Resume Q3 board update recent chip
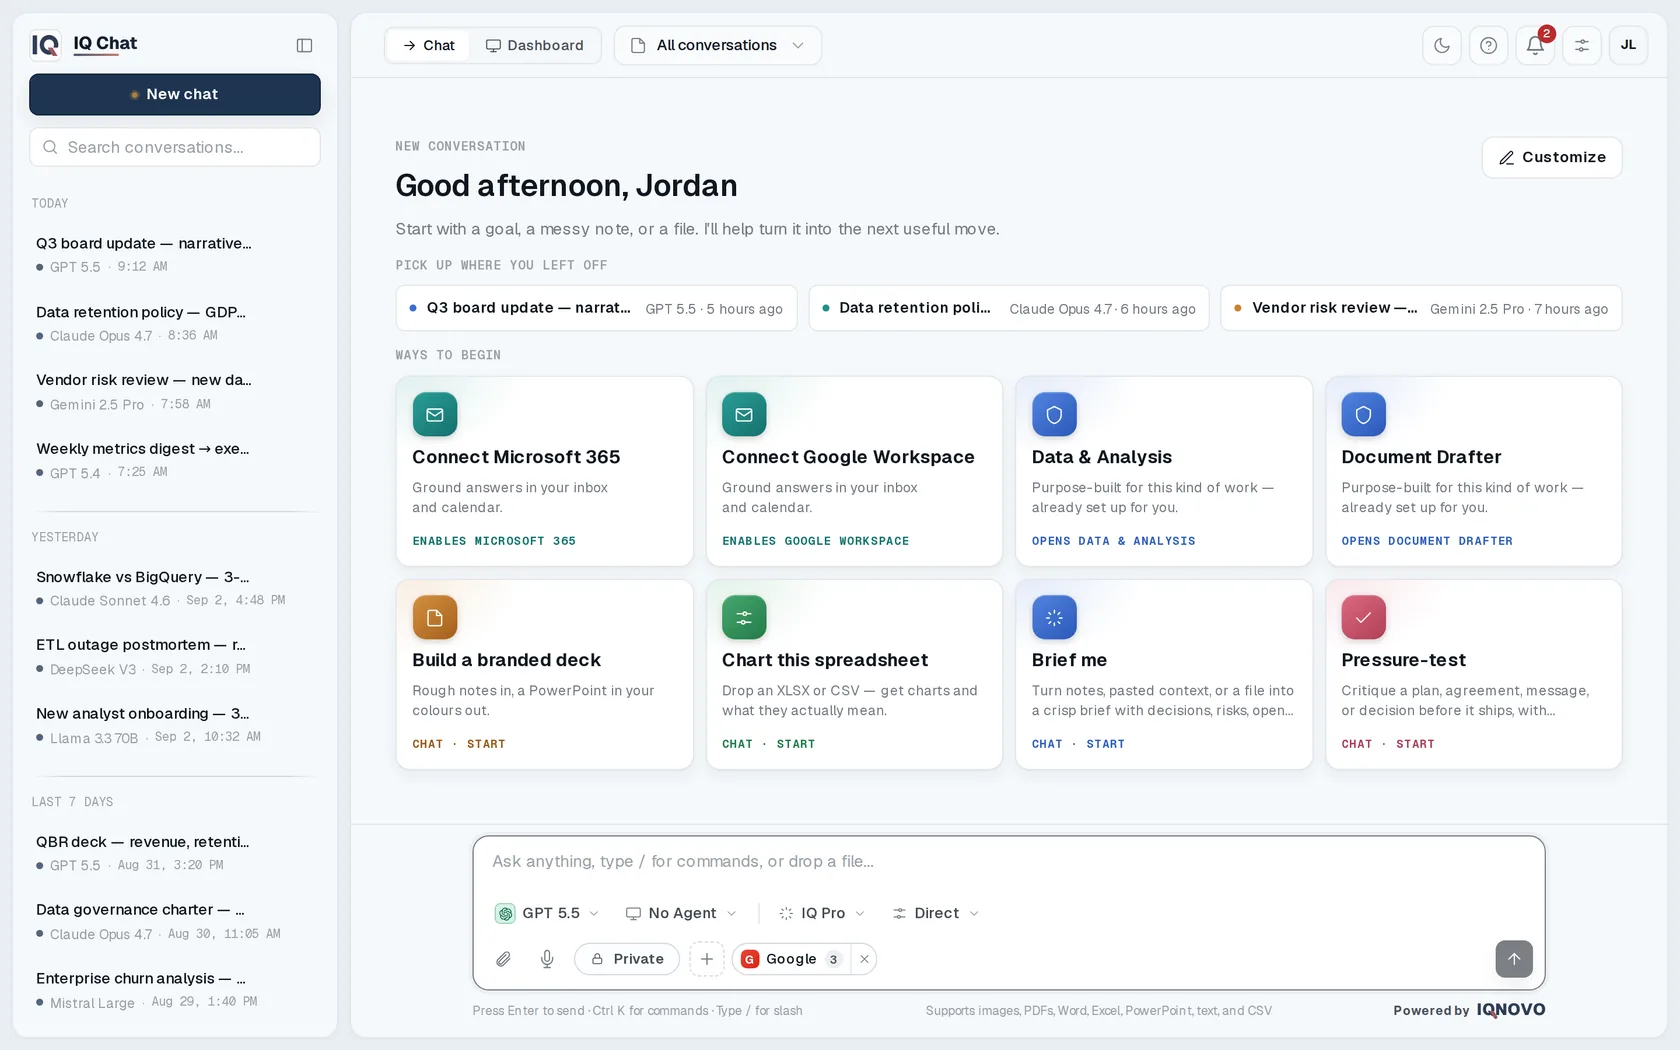 pyautogui.click(x=596, y=308)
